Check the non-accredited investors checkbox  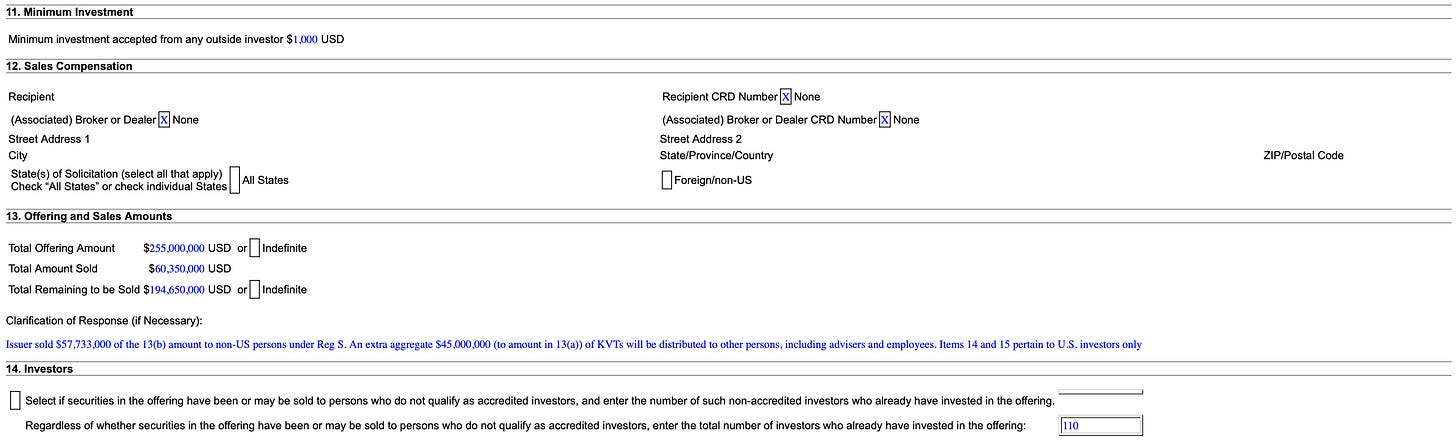15,400
